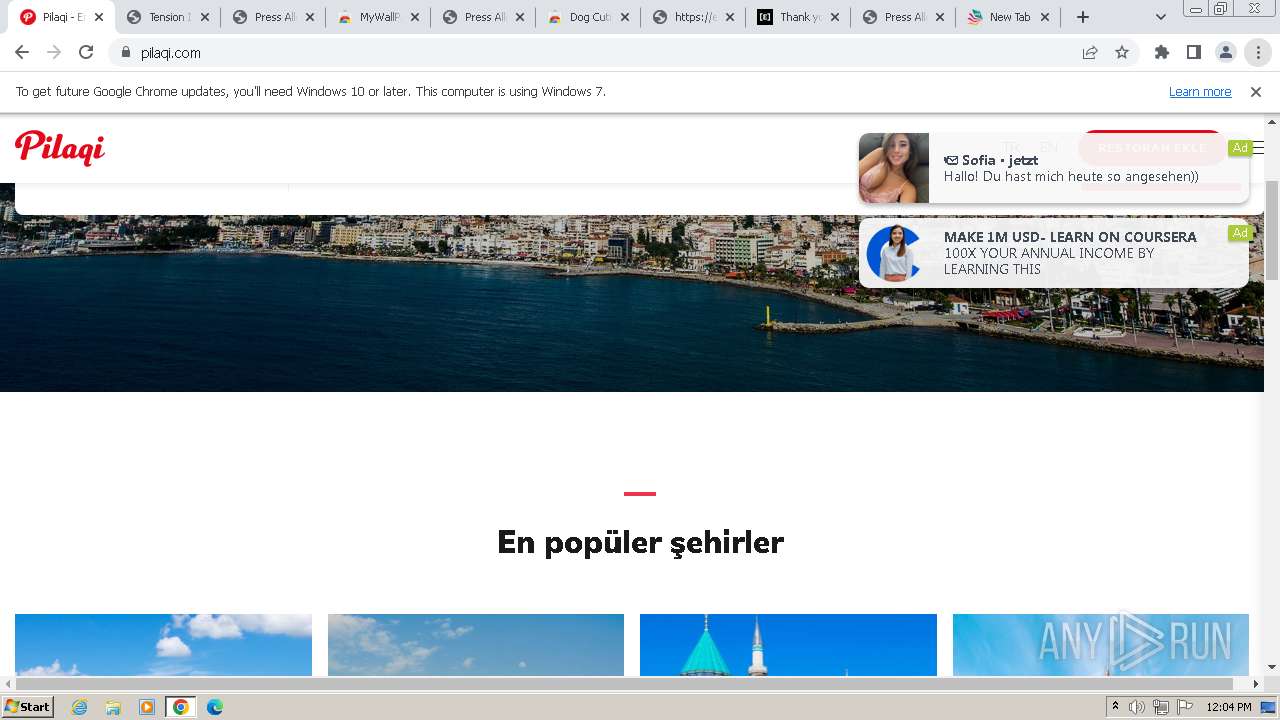1280x720 pixels.
Task: Open the first popular city card
Action: tap(163, 645)
